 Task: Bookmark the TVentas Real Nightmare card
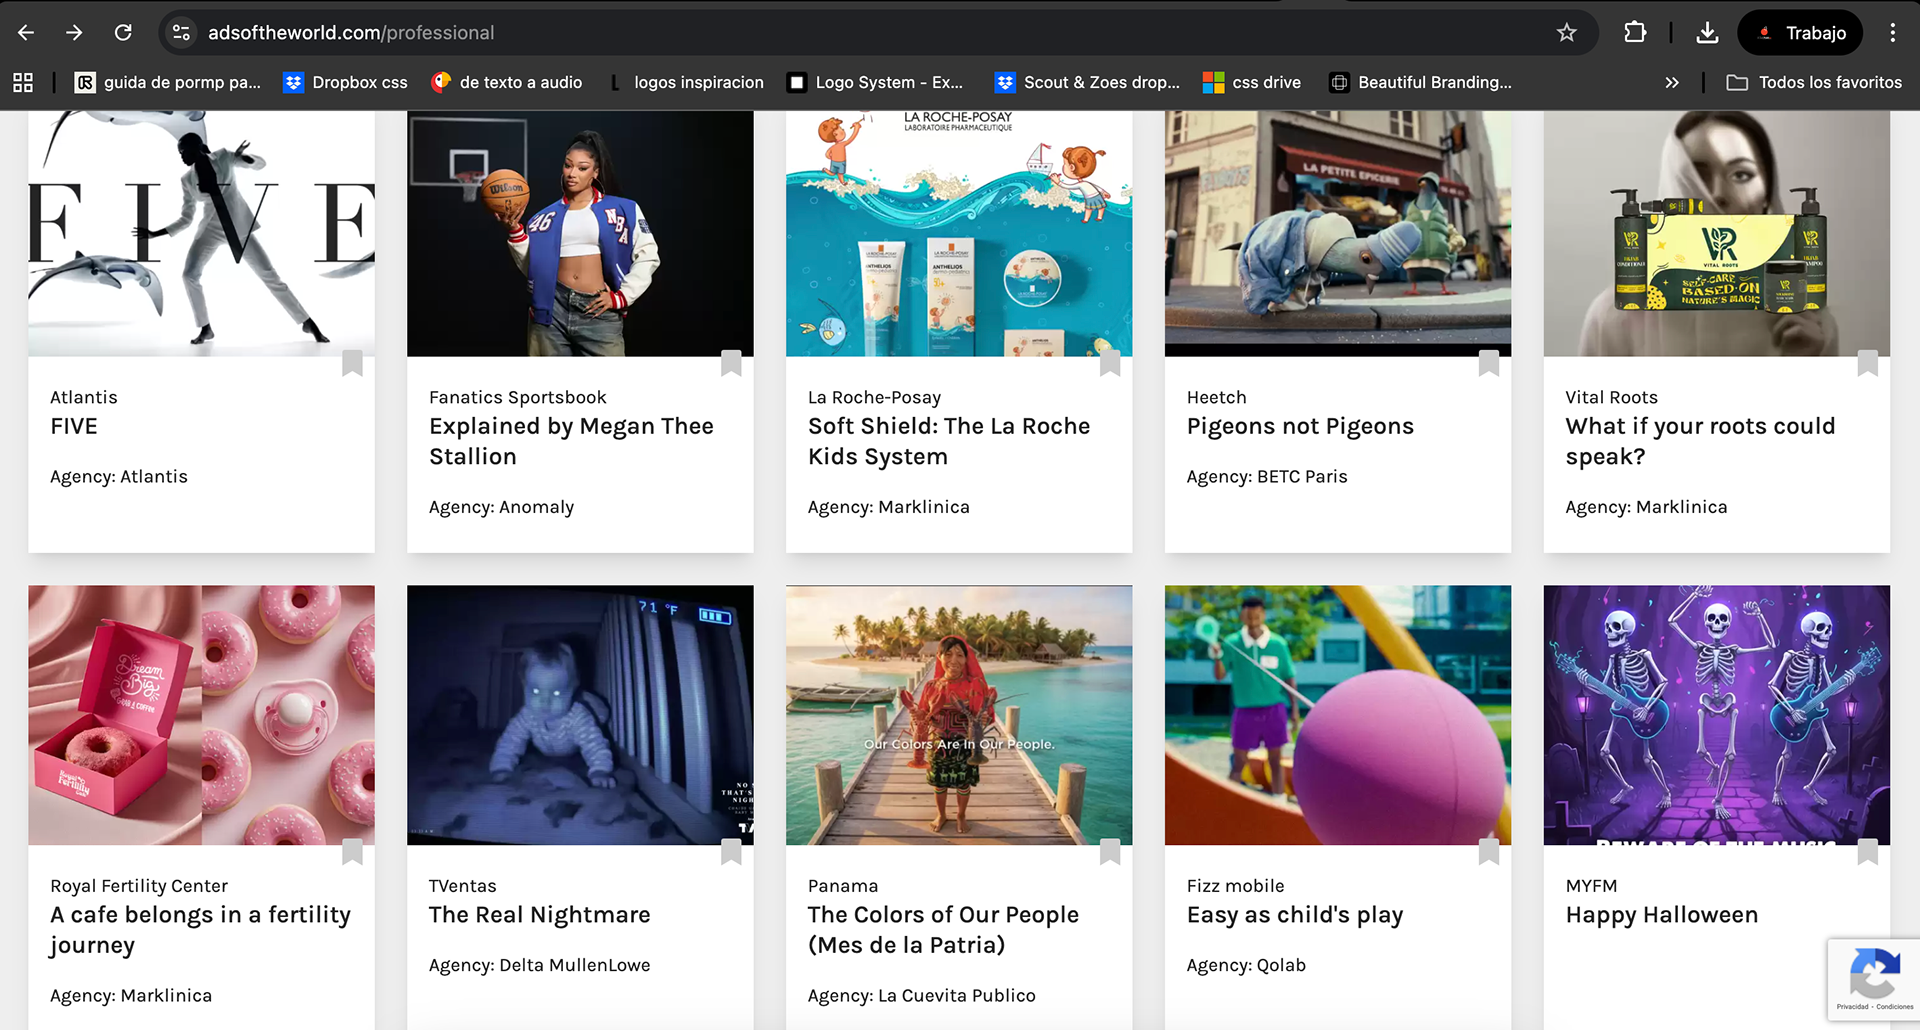tap(731, 852)
